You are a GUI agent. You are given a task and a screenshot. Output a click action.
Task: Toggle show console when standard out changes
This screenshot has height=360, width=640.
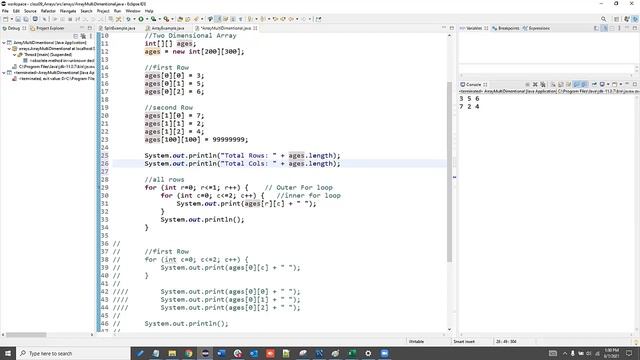[x=576, y=84]
